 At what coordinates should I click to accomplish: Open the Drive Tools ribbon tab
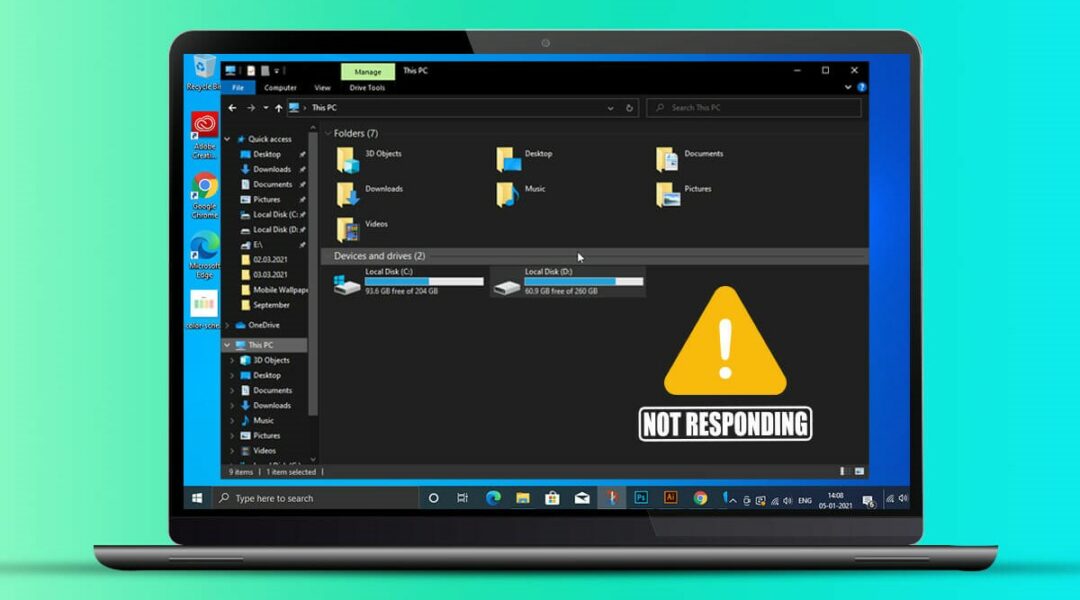click(x=367, y=87)
